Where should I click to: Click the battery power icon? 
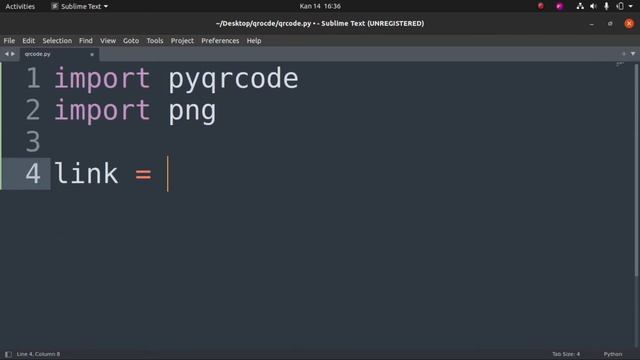(620, 6)
